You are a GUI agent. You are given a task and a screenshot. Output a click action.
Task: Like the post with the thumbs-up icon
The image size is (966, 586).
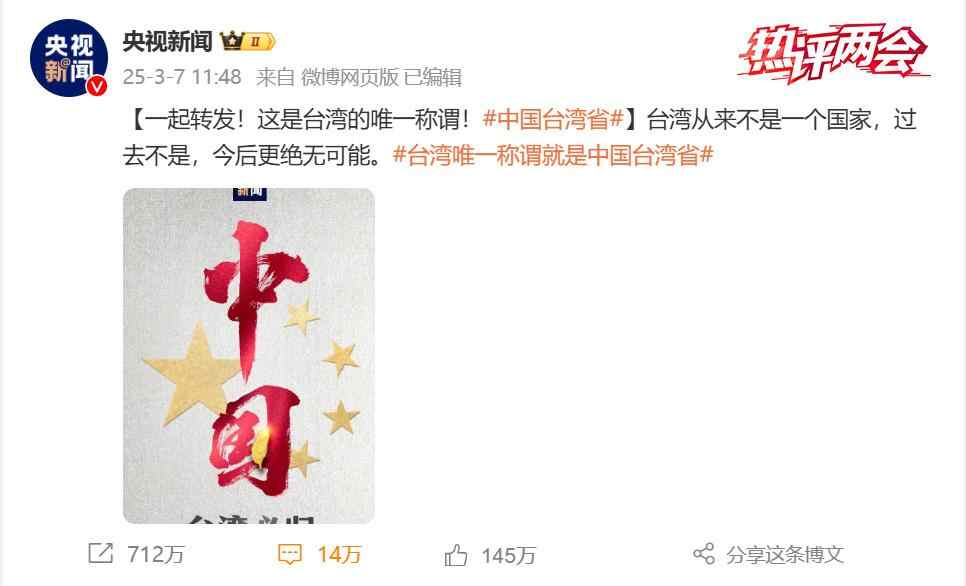(x=456, y=555)
